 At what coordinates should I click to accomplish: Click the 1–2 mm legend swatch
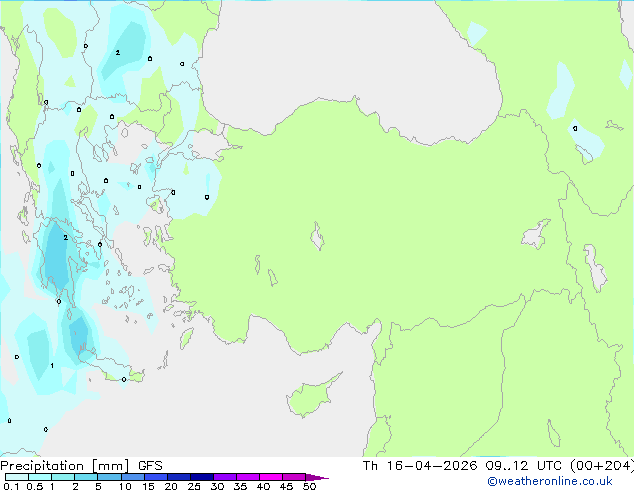[63, 477]
